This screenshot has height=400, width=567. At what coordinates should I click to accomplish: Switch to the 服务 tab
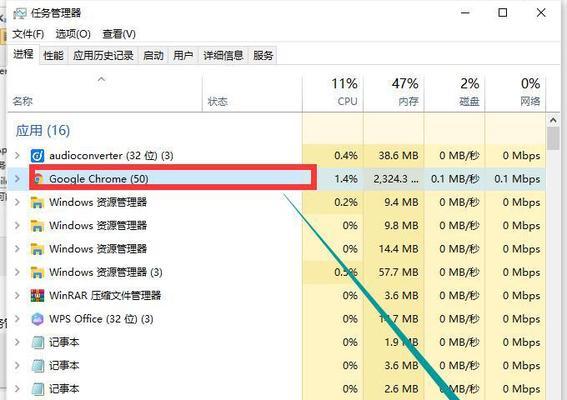coord(263,55)
